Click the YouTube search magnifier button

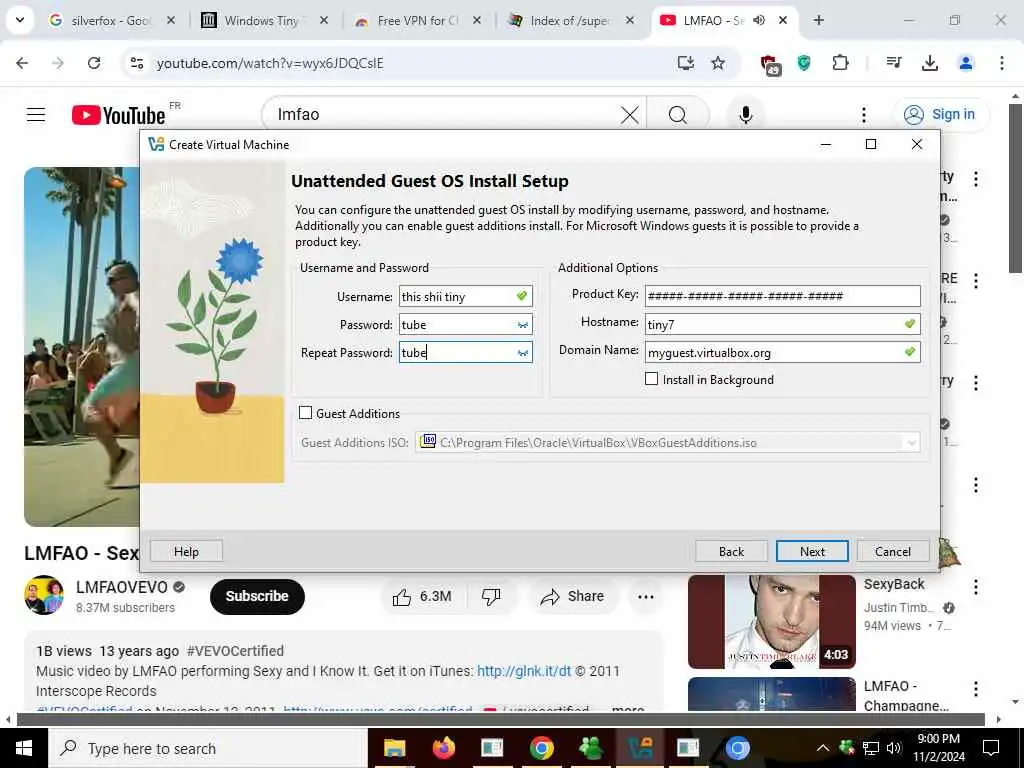coord(678,115)
